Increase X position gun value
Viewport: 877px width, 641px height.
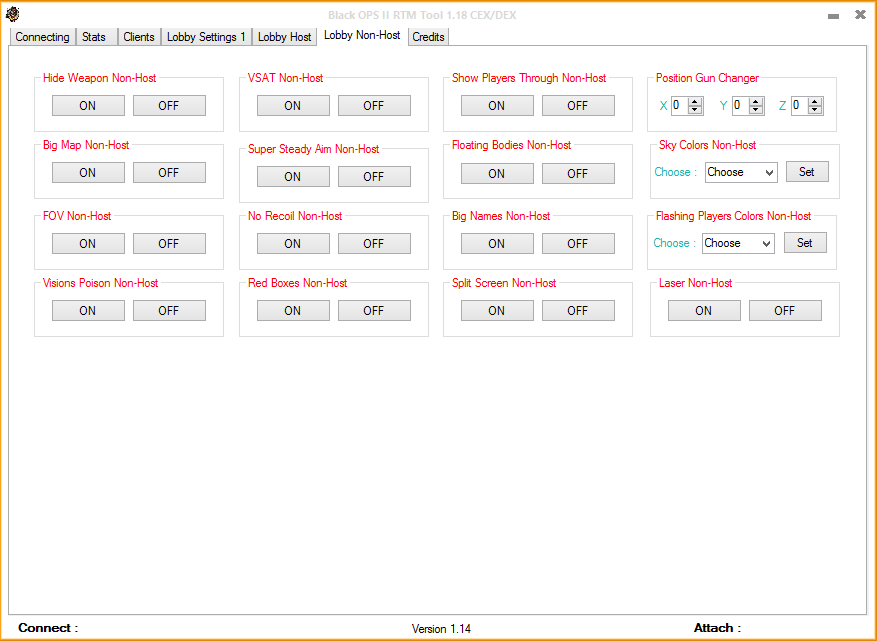click(695, 102)
